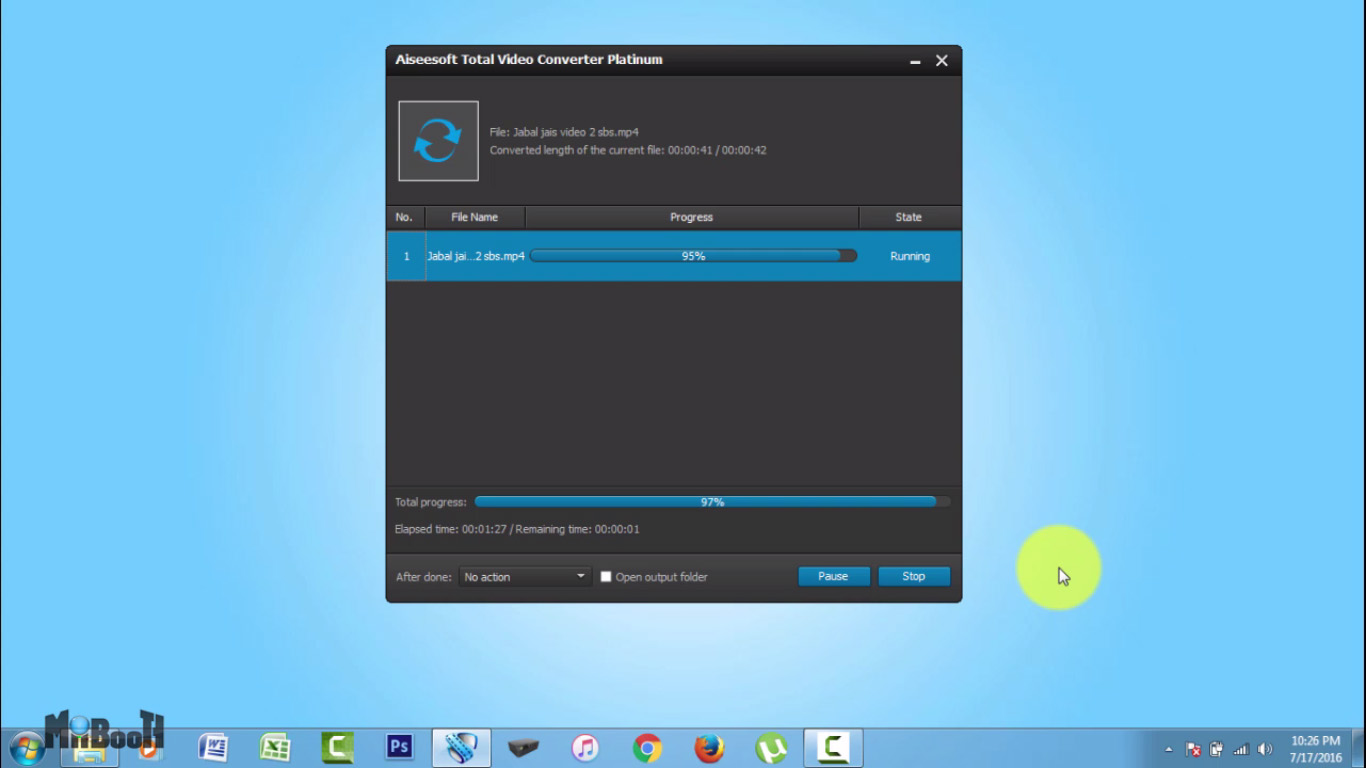Enable the Open output folder checkbox

606,577
